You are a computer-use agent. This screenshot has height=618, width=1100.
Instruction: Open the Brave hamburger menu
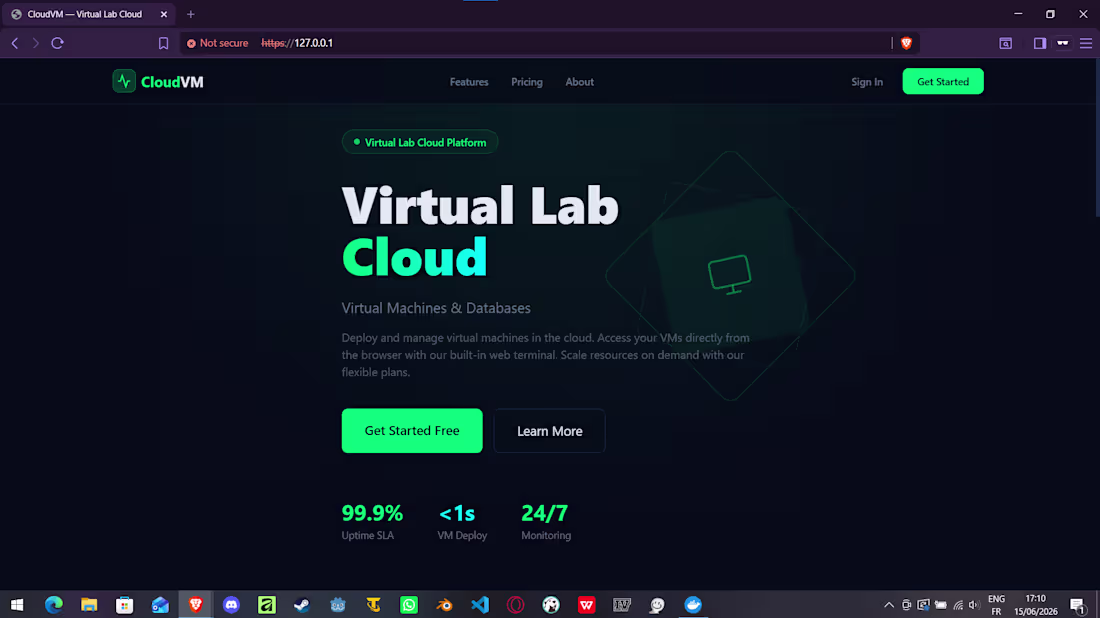(1086, 43)
